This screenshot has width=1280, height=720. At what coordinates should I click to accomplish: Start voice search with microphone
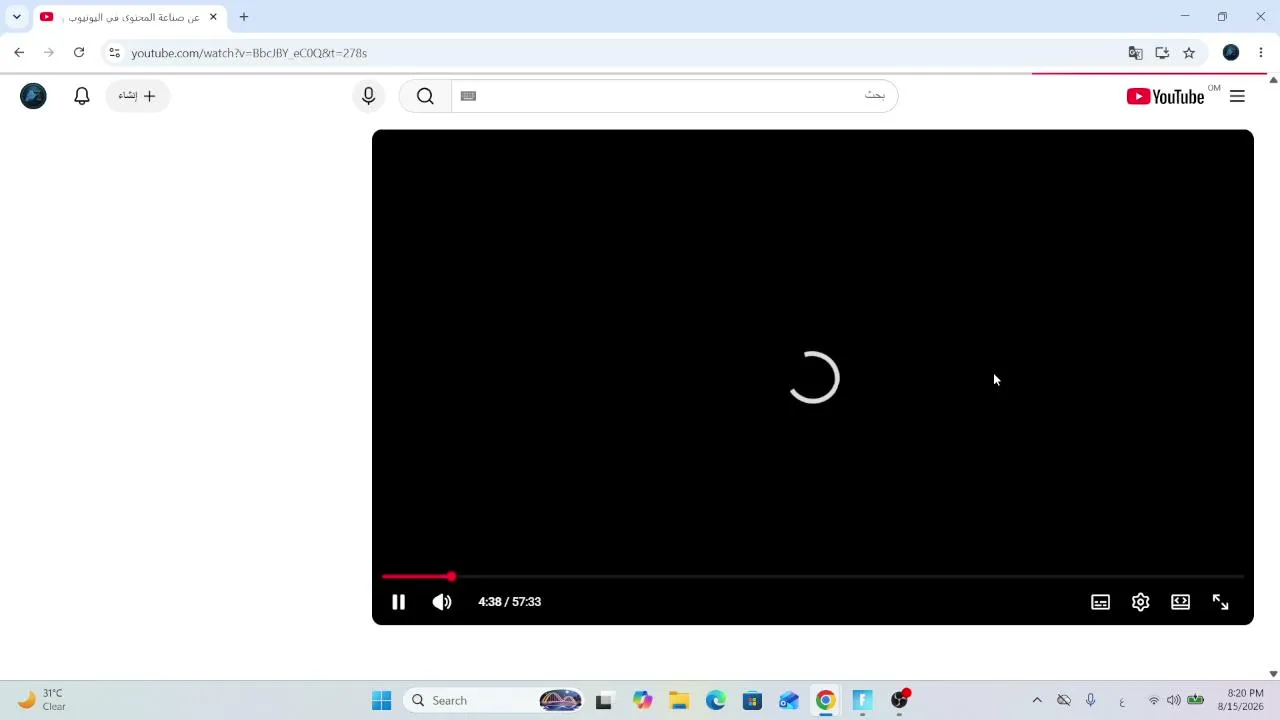click(368, 96)
